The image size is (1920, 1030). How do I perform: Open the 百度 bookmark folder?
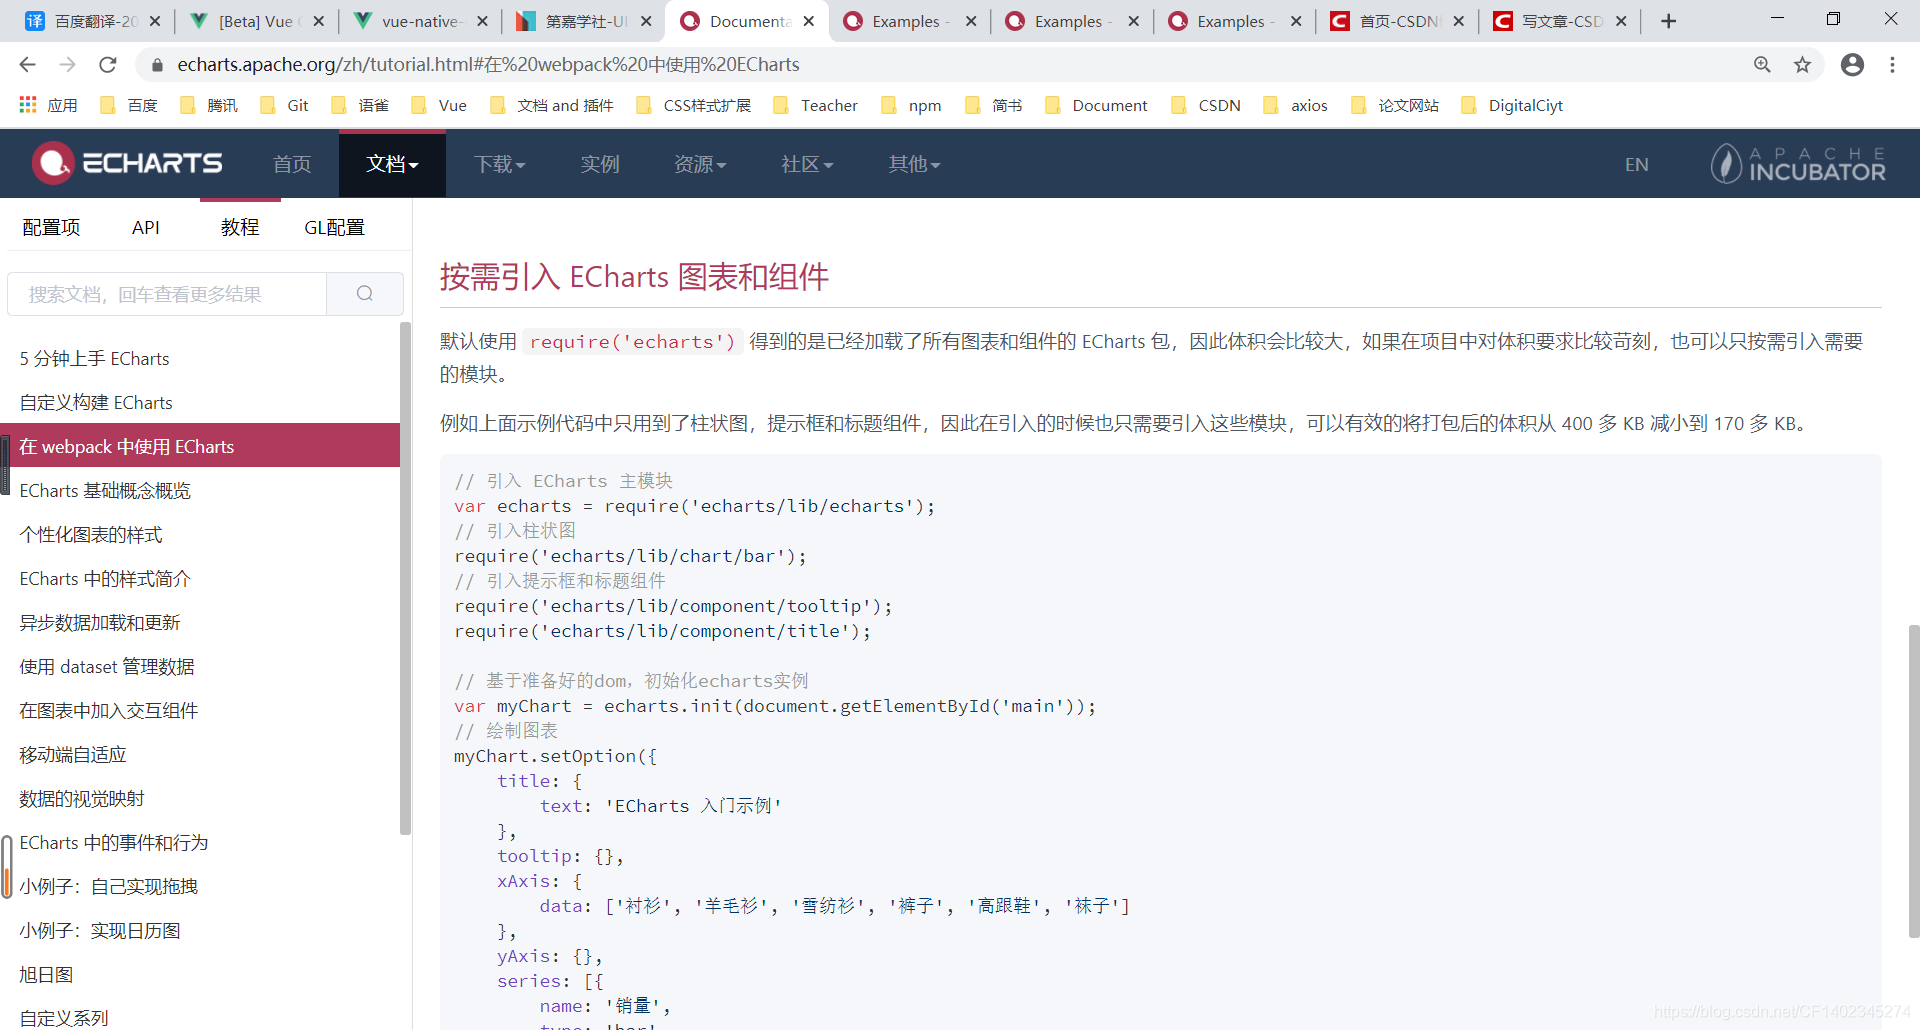click(129, 105)
